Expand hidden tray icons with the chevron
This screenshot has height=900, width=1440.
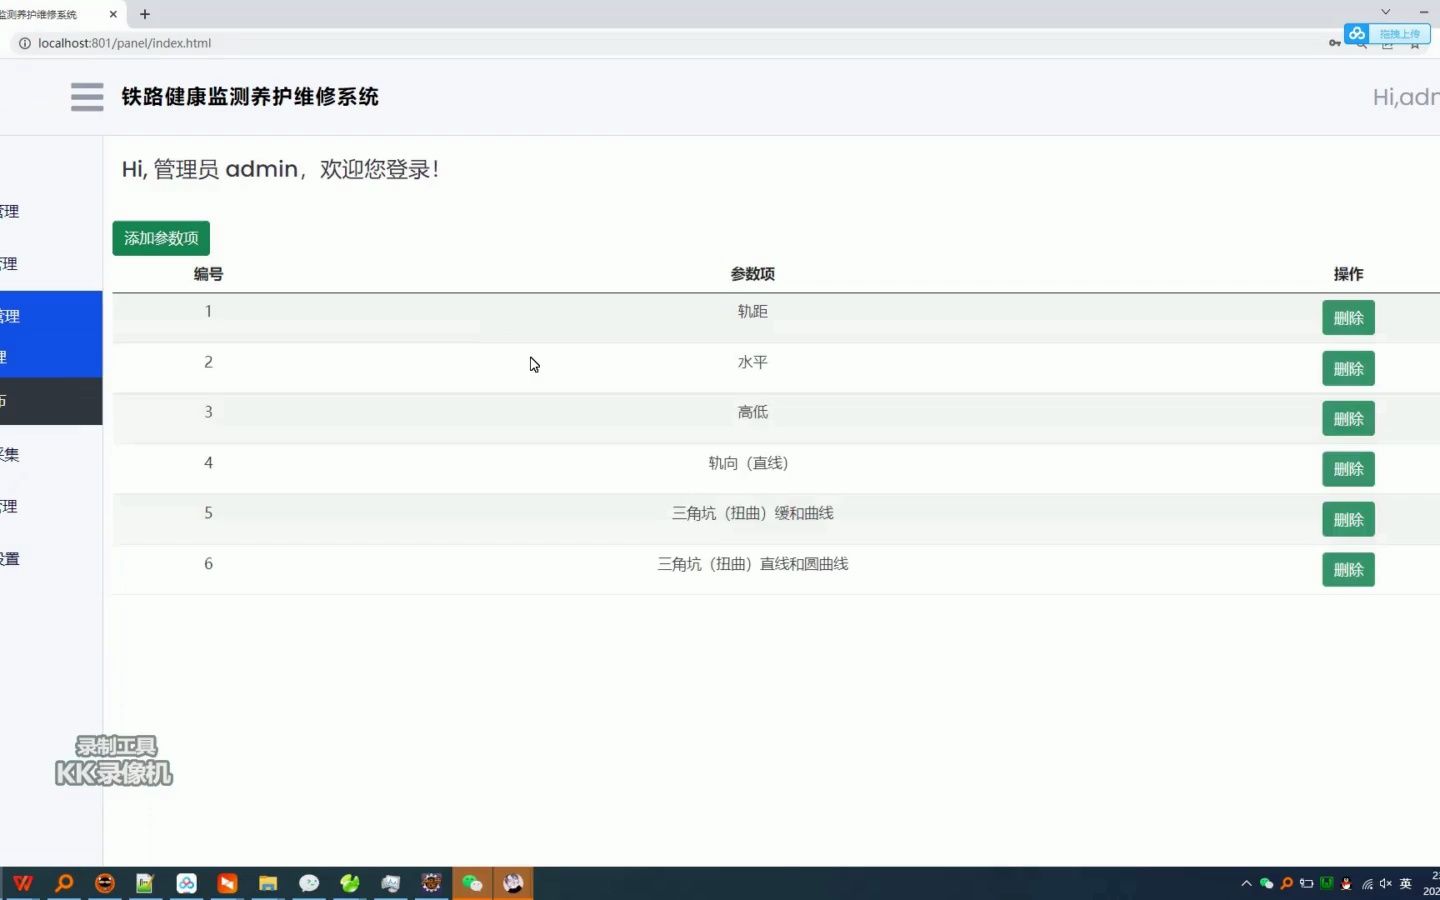tap(1247, 884)
